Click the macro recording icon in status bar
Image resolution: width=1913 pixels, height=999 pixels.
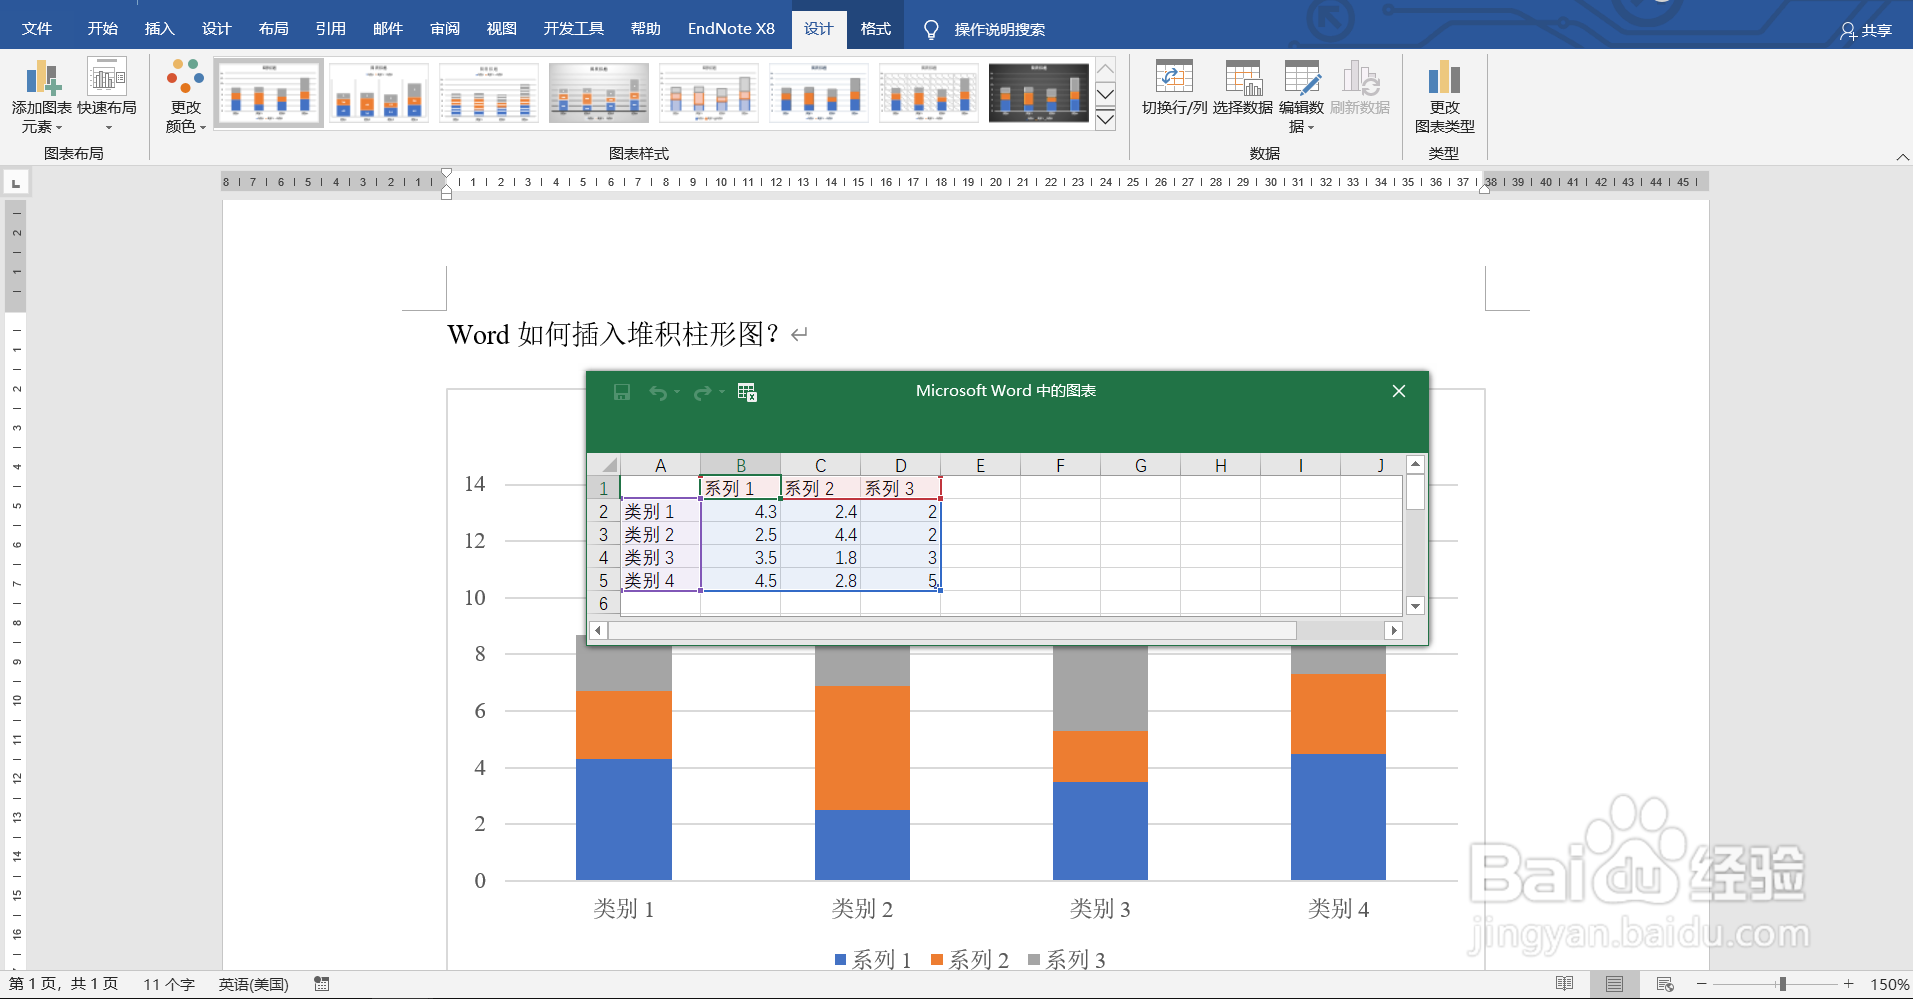321,984
